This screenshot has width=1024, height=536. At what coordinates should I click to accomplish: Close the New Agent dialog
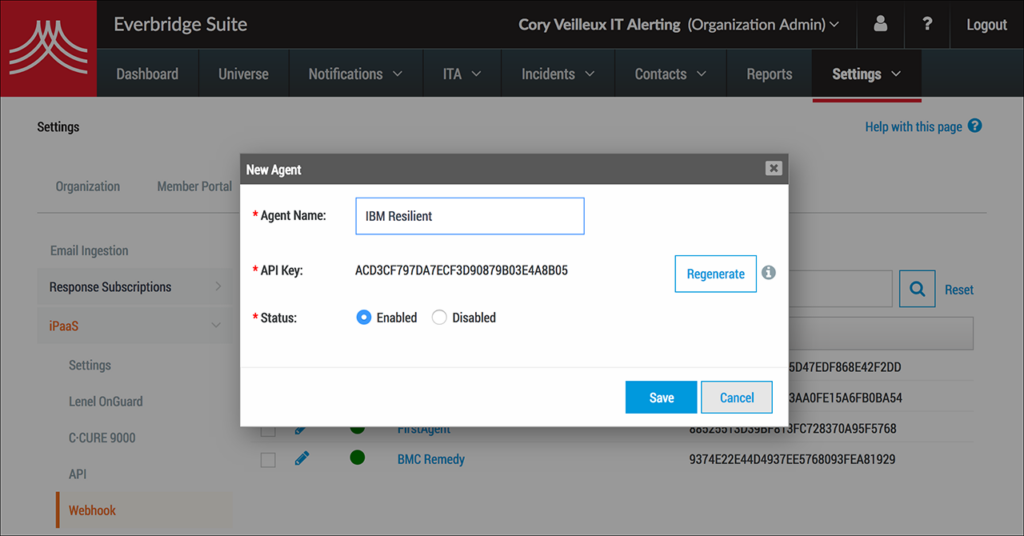tap(773, 168)
